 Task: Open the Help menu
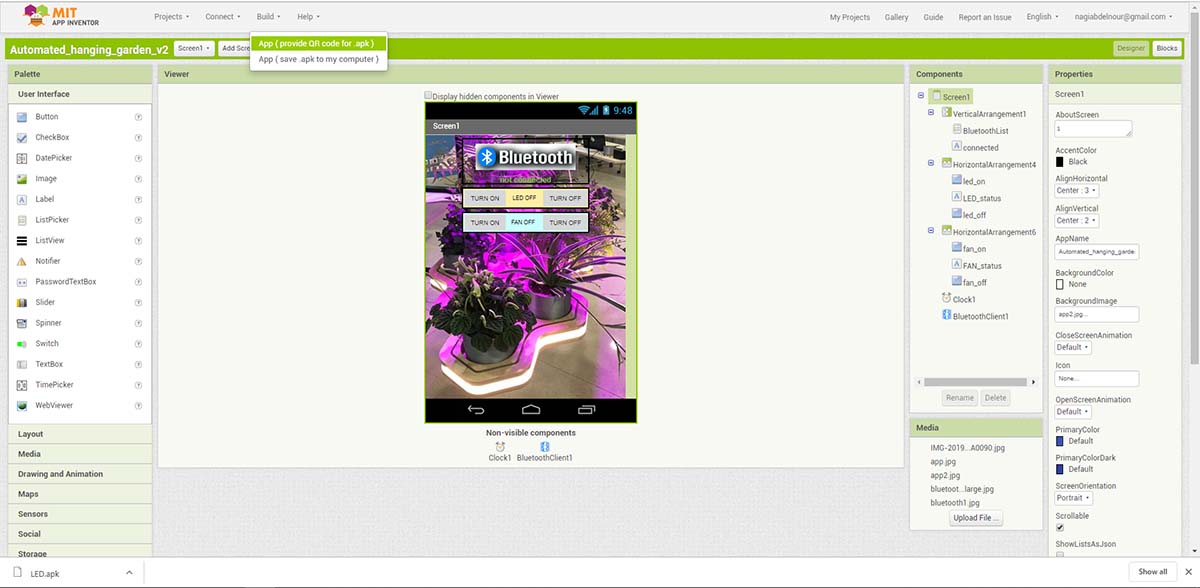tap(308, 16)
